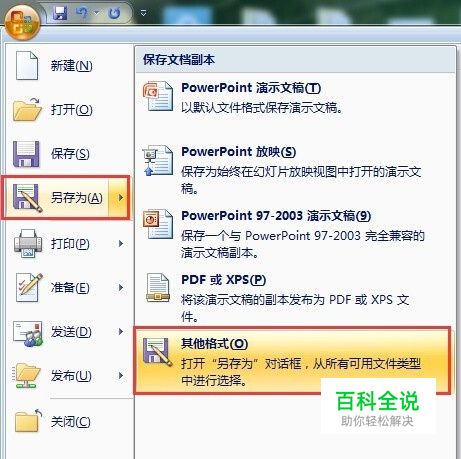This screenshot has width=461, height=459.
Task: Click the Undo arrow in quick access toolbar
Action: click(82, 13)
